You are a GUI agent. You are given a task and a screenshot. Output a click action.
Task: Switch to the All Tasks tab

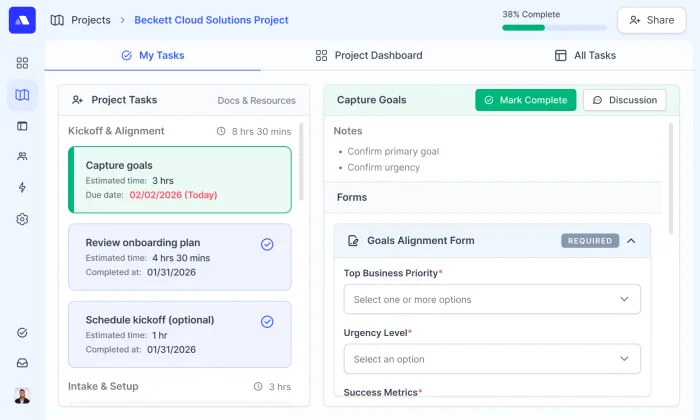[585, 55]
